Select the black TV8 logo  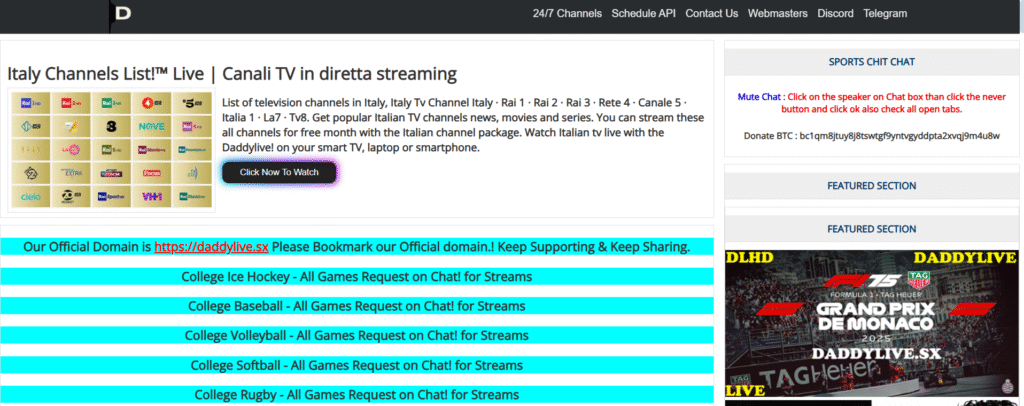(112, 126)
